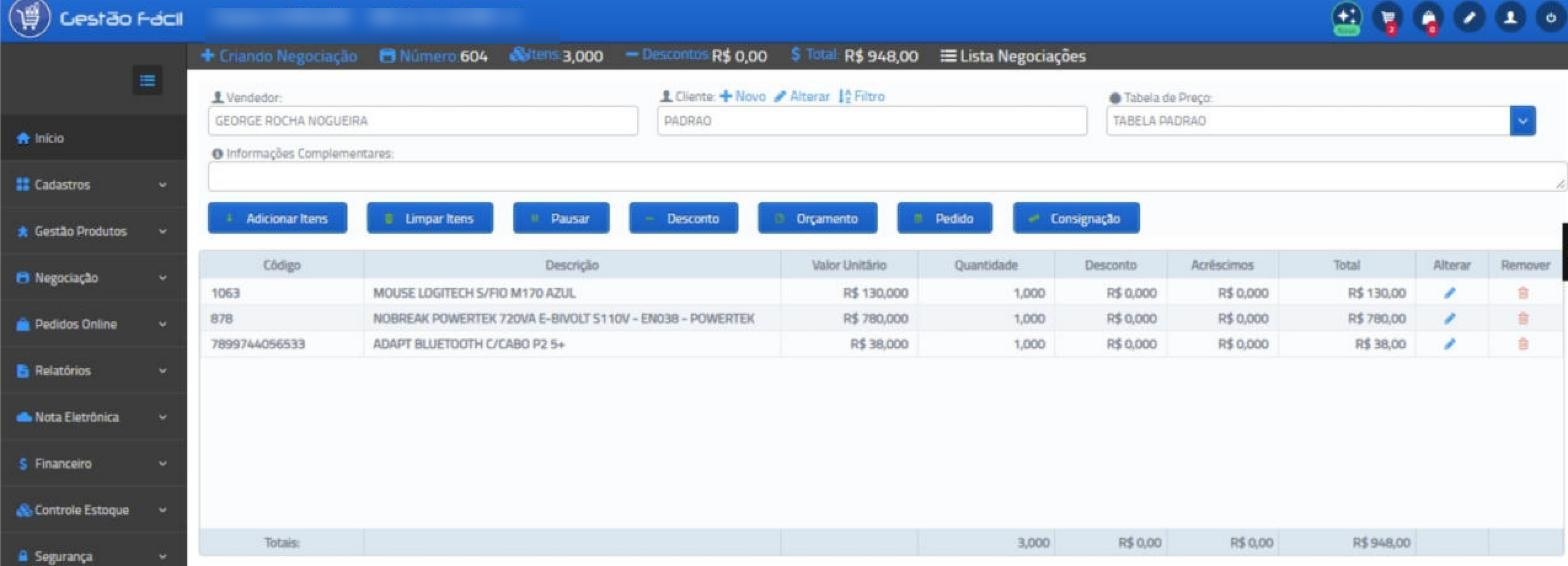Click Criando Negociação header label
Image resolution: width=1568 pixels, height=566 pixels.
(x=279, y=56)
